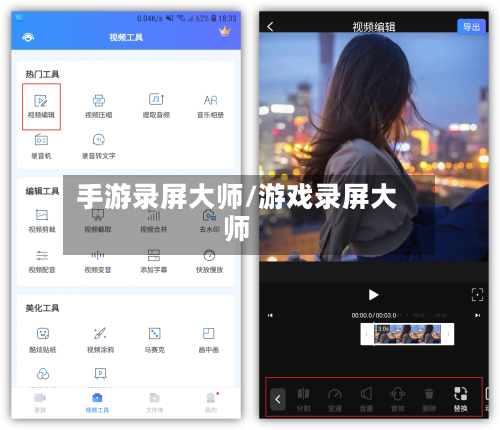Screen dimensions: 500x430
Task: Tap the 编辑工具 section heading
Action: pos(42,191)
